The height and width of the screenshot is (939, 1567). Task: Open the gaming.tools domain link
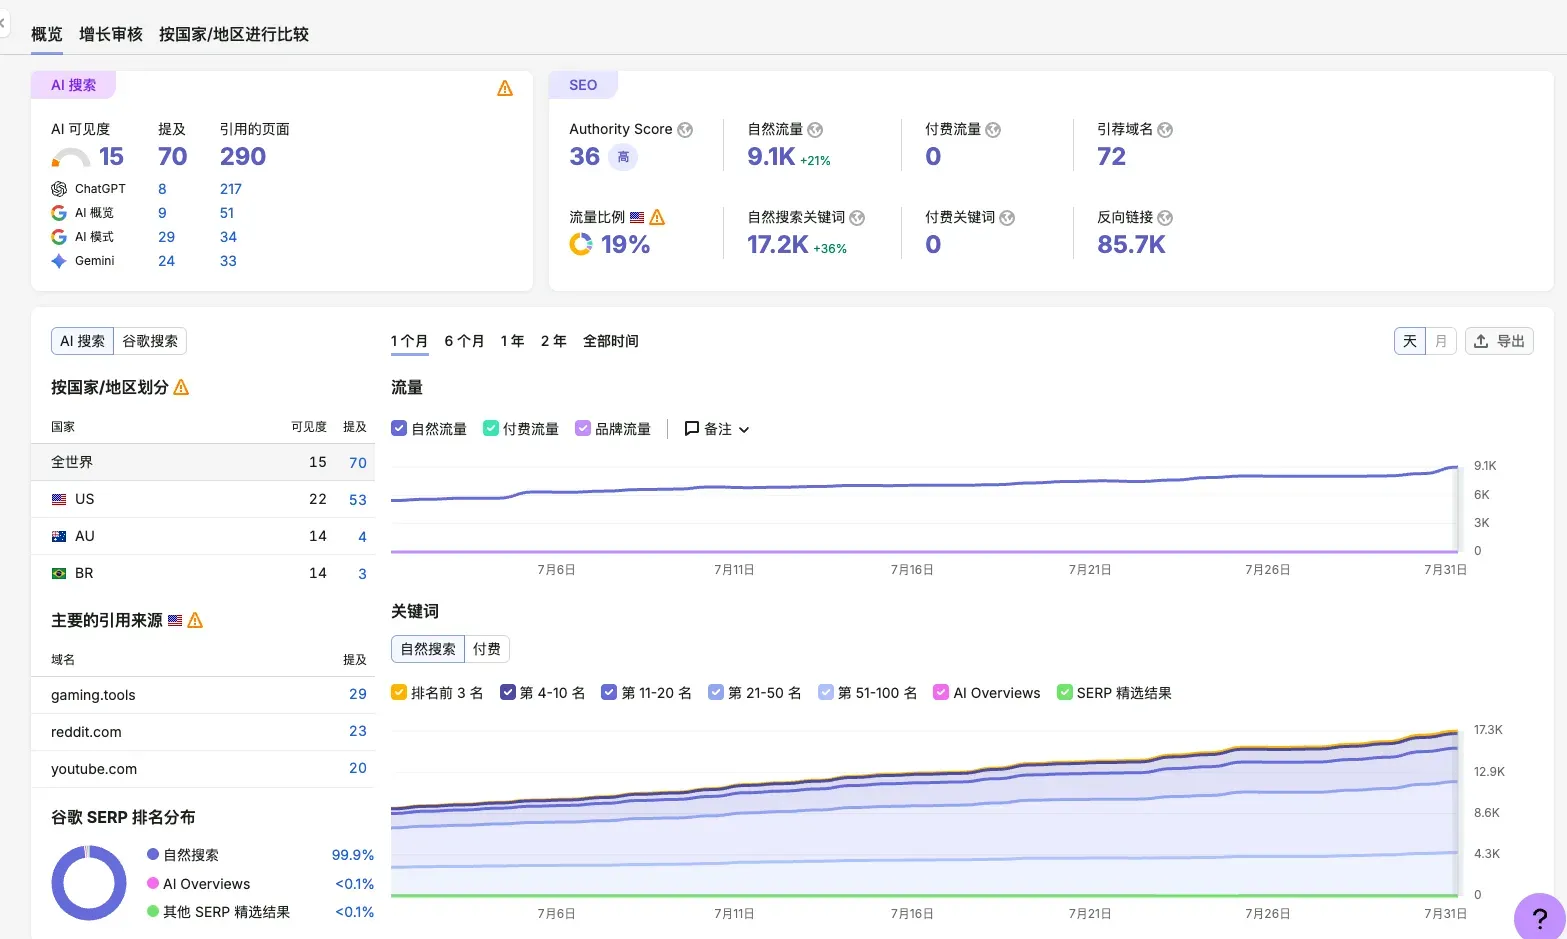click(x=93, y=695)
